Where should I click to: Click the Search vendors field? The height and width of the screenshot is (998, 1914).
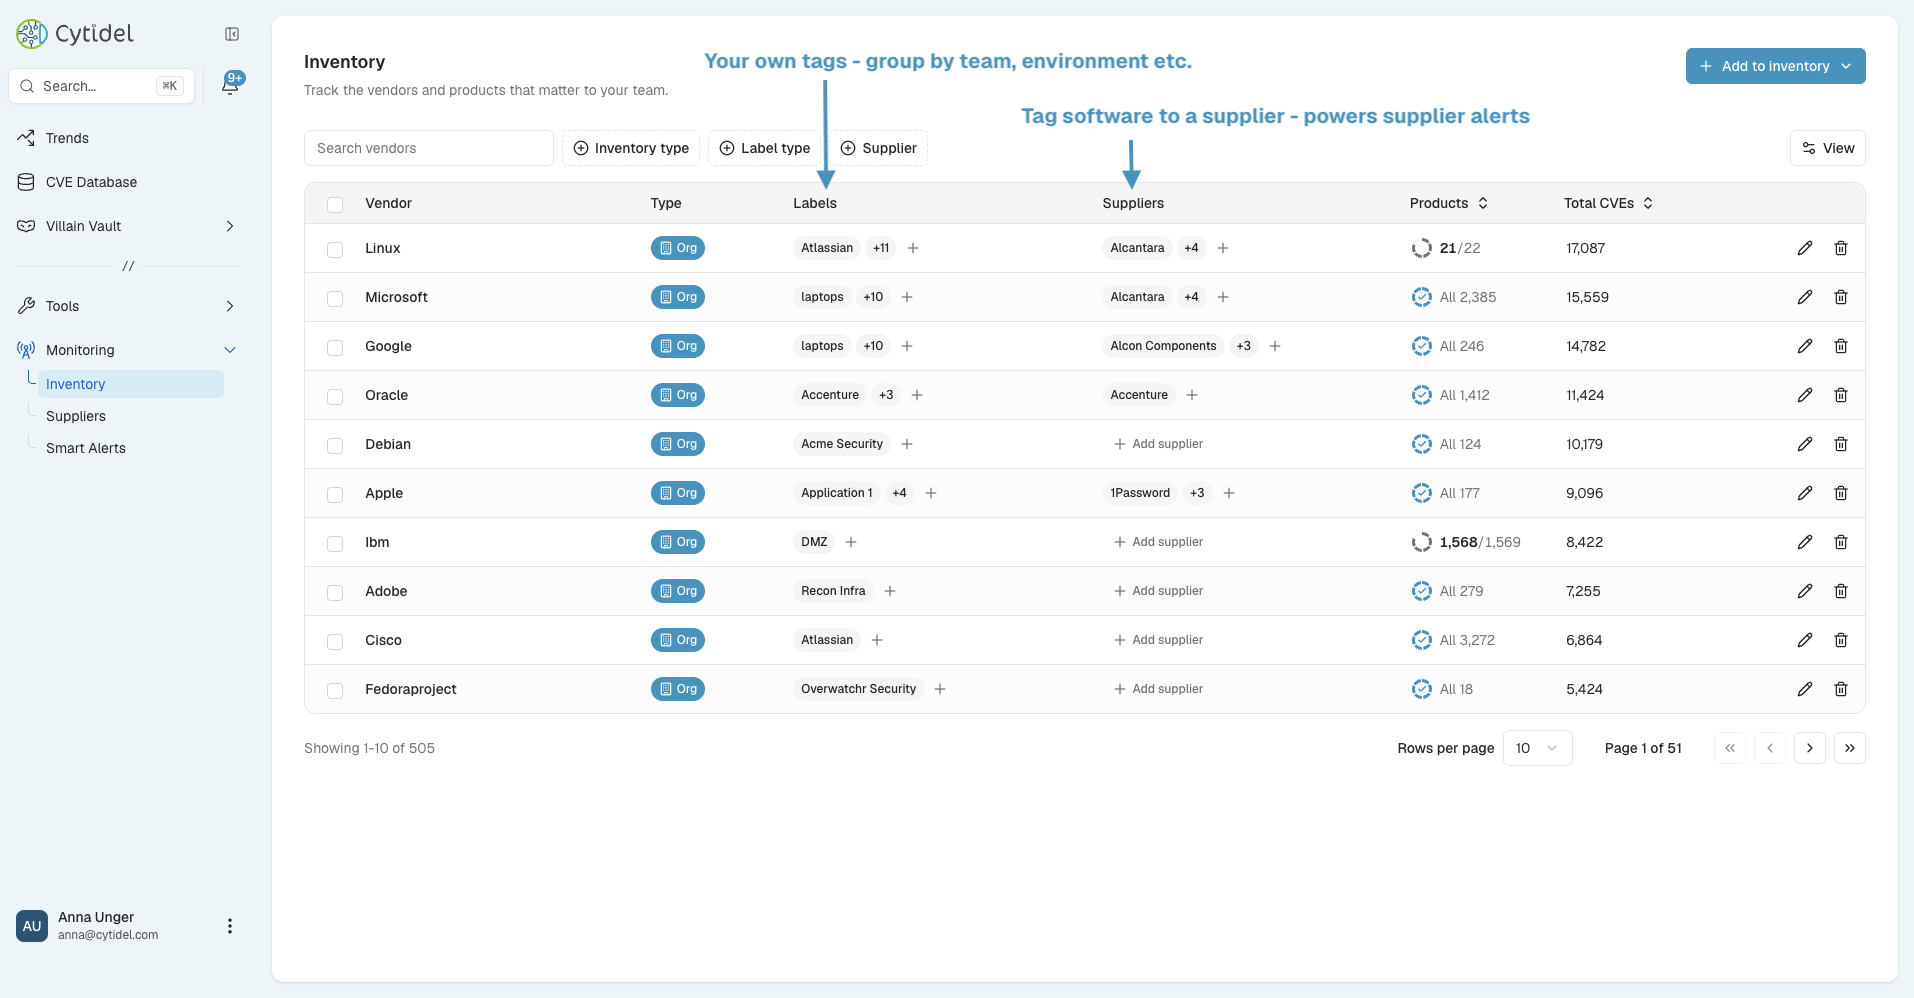[x=429, y=148]
